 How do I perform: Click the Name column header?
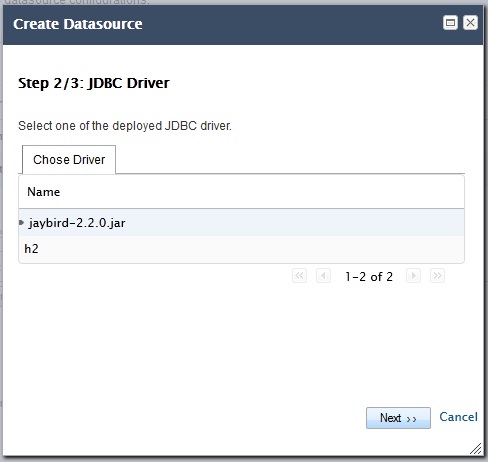(x=44, y=192)
